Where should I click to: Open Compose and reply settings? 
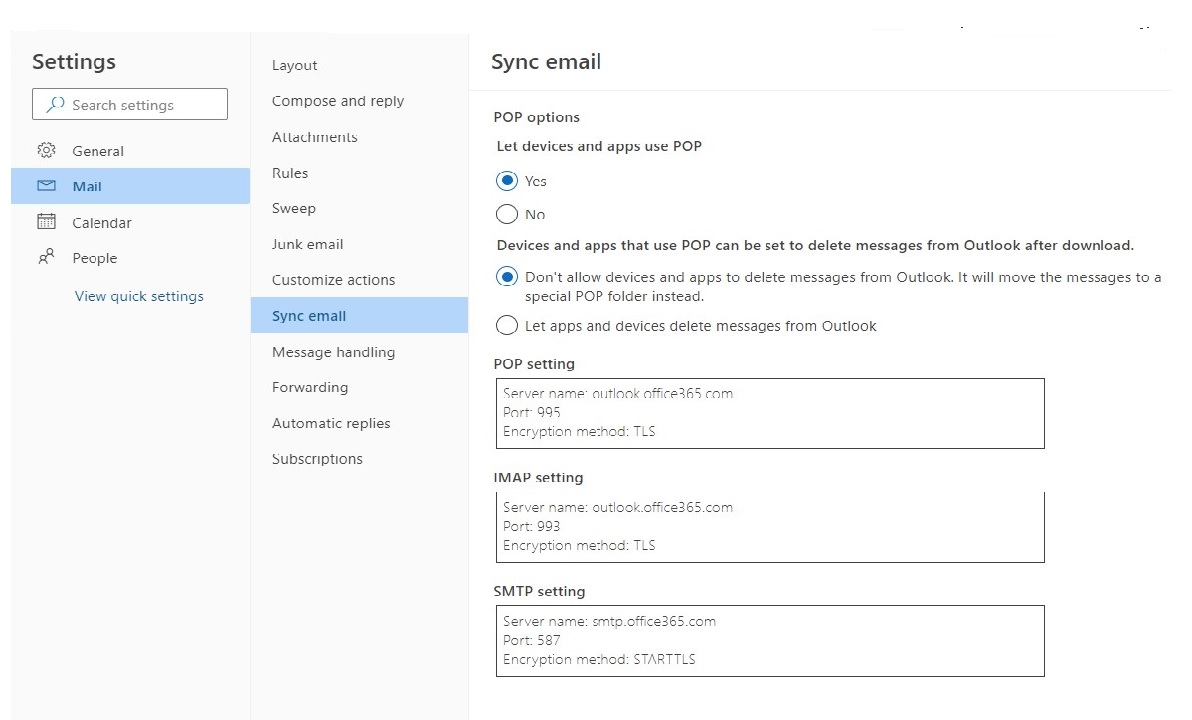338,101
